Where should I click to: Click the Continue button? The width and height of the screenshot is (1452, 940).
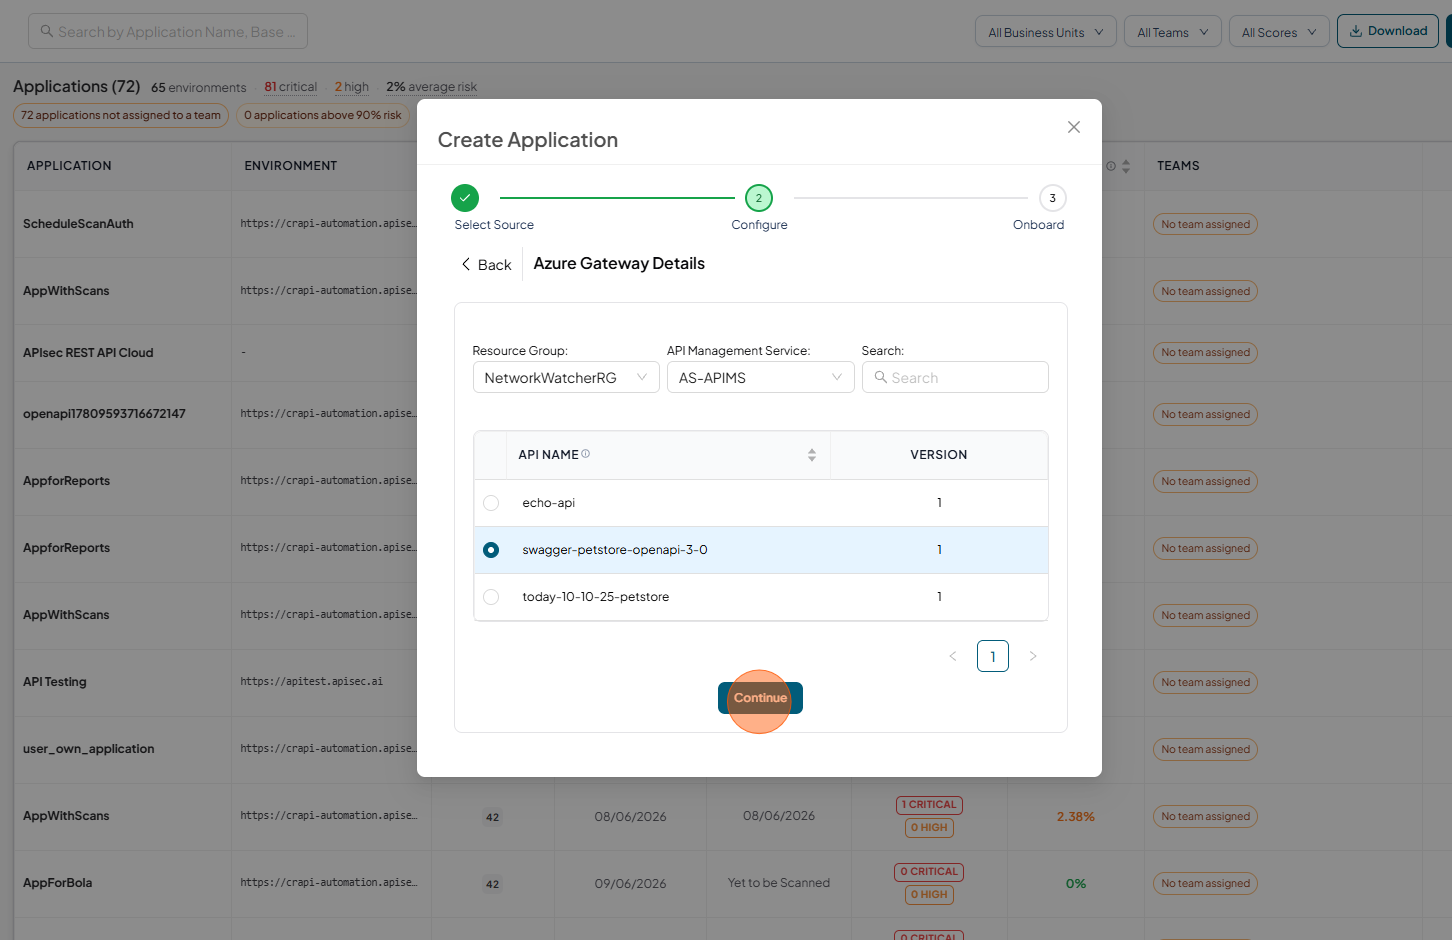pyautogui.click(x=760, y=698)
